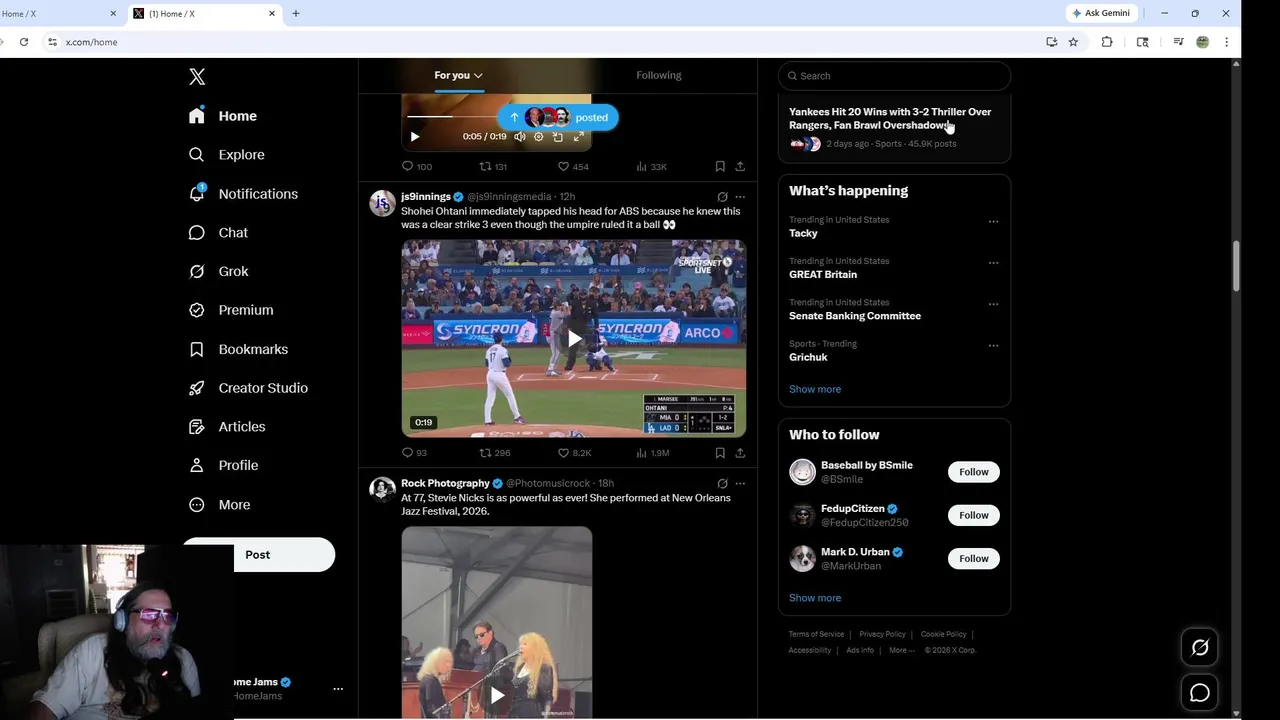Open options for Senate Banking Committee trend

pos(993,304)
